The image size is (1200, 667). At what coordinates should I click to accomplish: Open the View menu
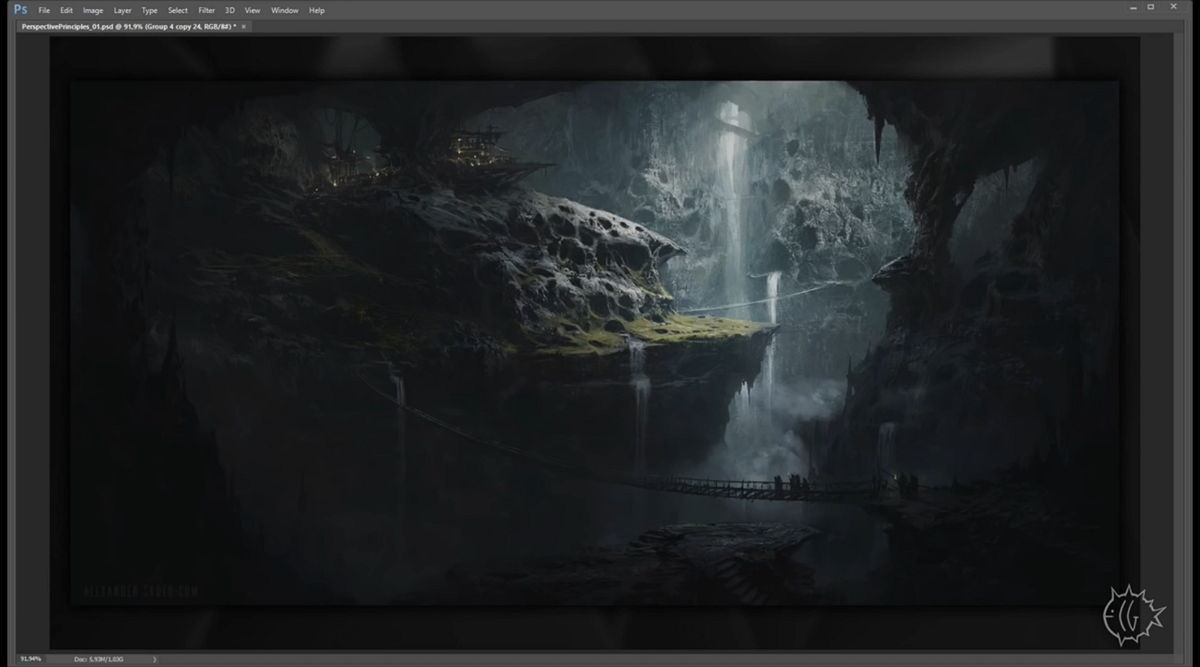253,10
